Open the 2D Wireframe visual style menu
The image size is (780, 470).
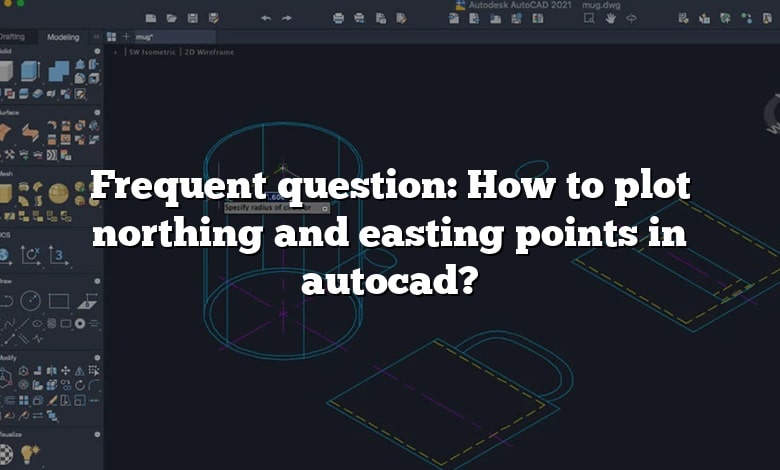click(209, 52)
